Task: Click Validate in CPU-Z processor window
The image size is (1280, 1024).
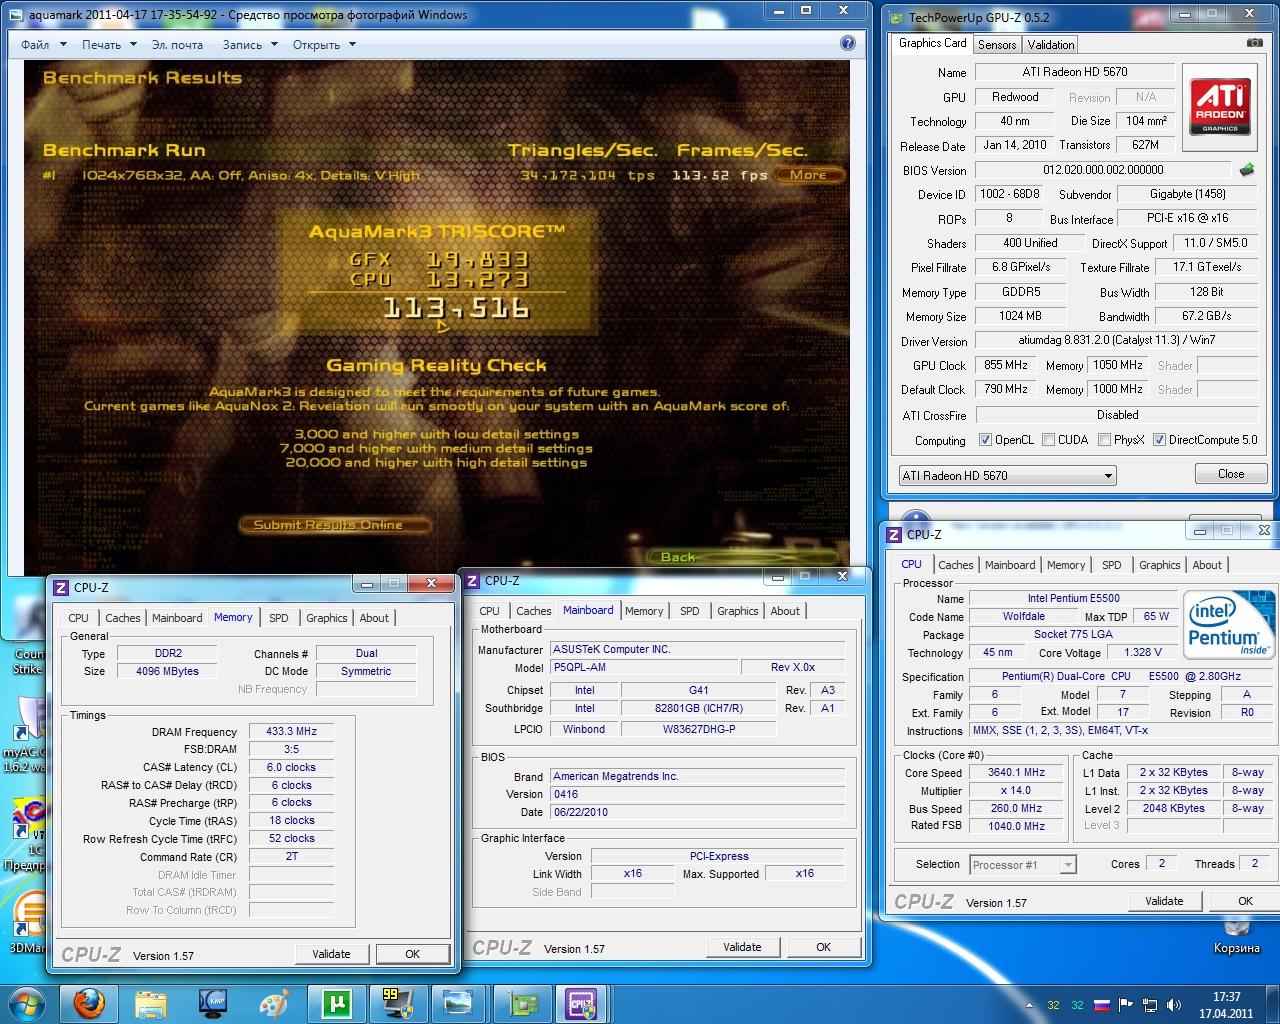Action: (x=1164, y=901)
